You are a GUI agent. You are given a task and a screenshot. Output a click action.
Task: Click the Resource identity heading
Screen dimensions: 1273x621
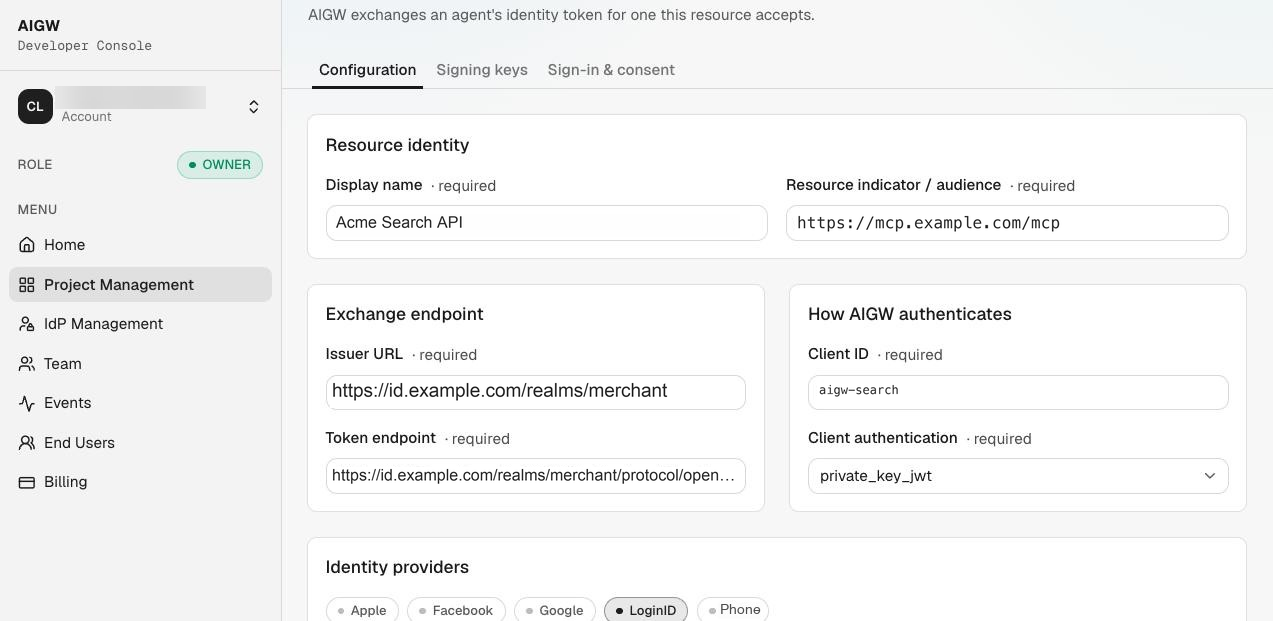point(397,145)
